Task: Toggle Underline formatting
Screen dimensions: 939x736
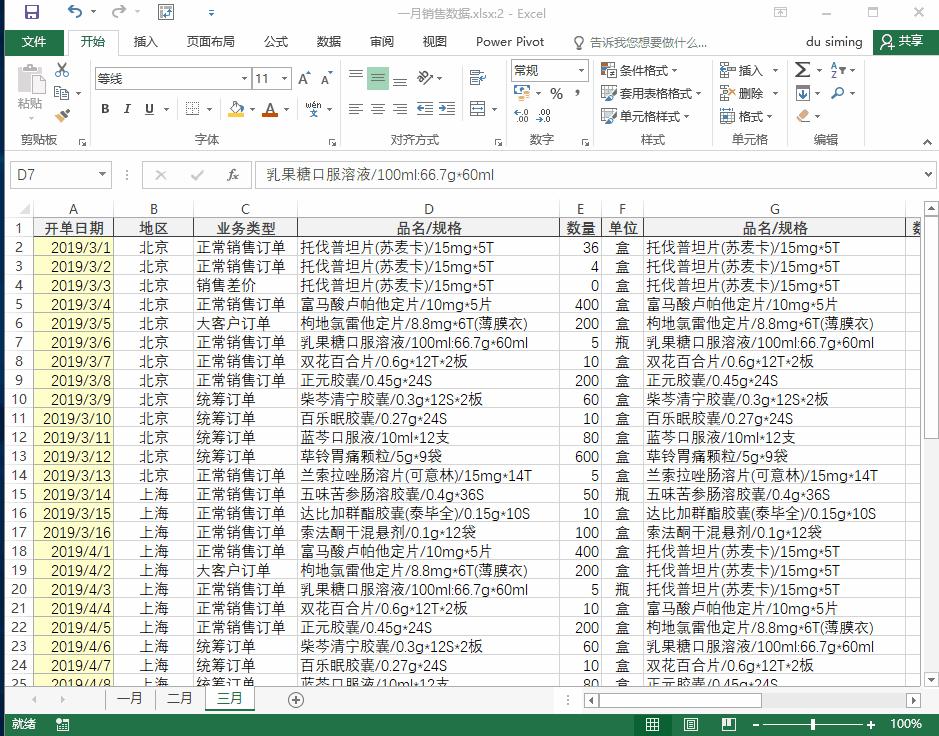Action: pyautogui.click(x=149, y=108)
